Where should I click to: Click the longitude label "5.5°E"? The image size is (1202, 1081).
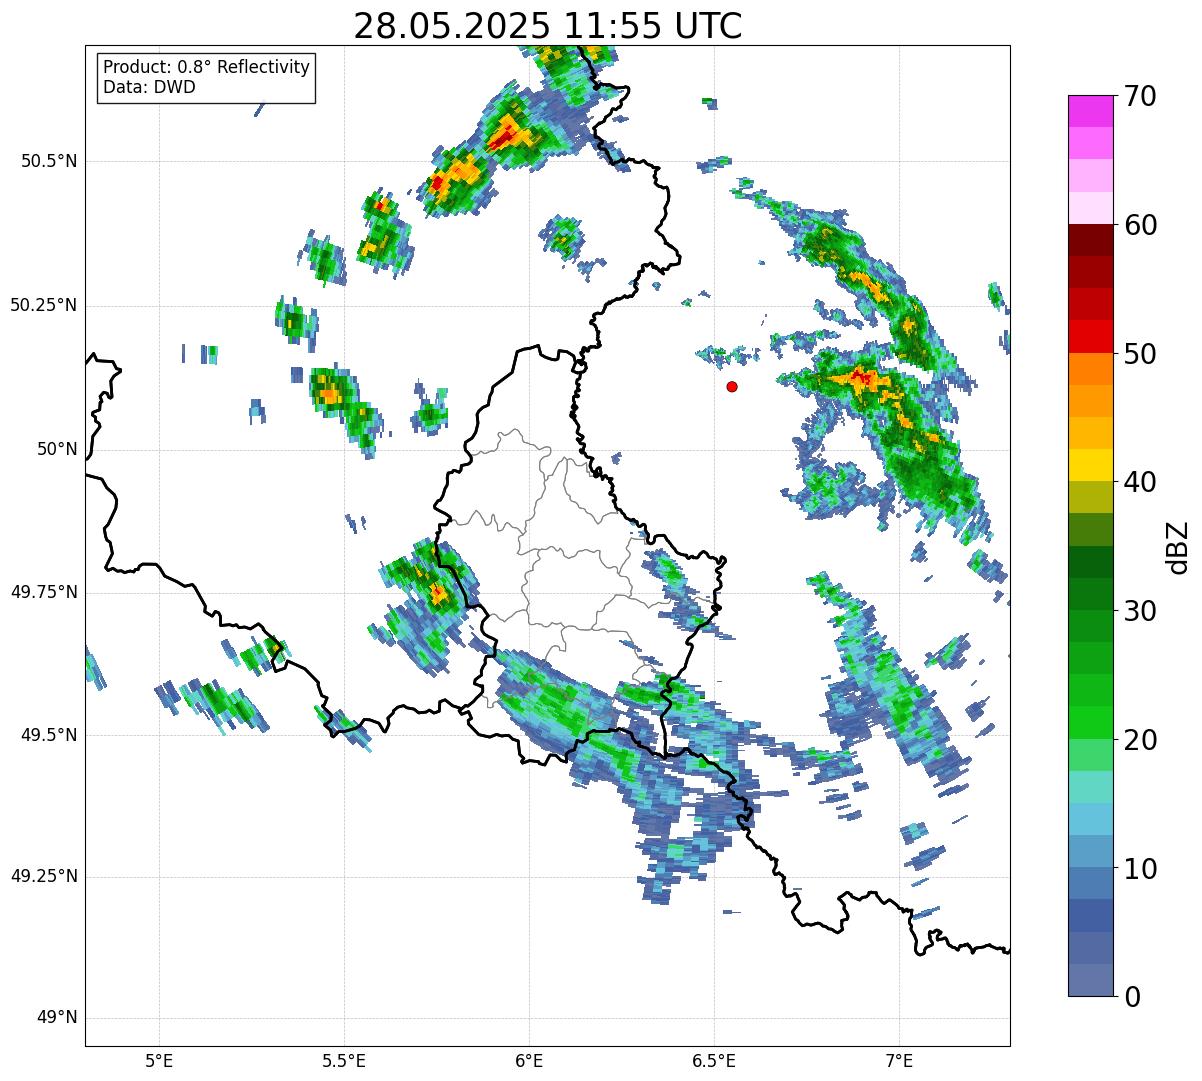pos(344,1061)
